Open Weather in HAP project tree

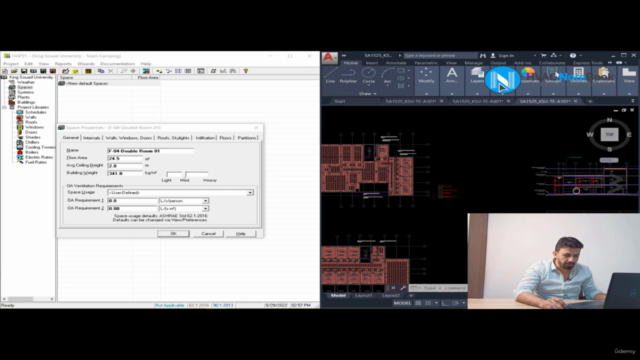pyautogui.click(x=25, y=82)
